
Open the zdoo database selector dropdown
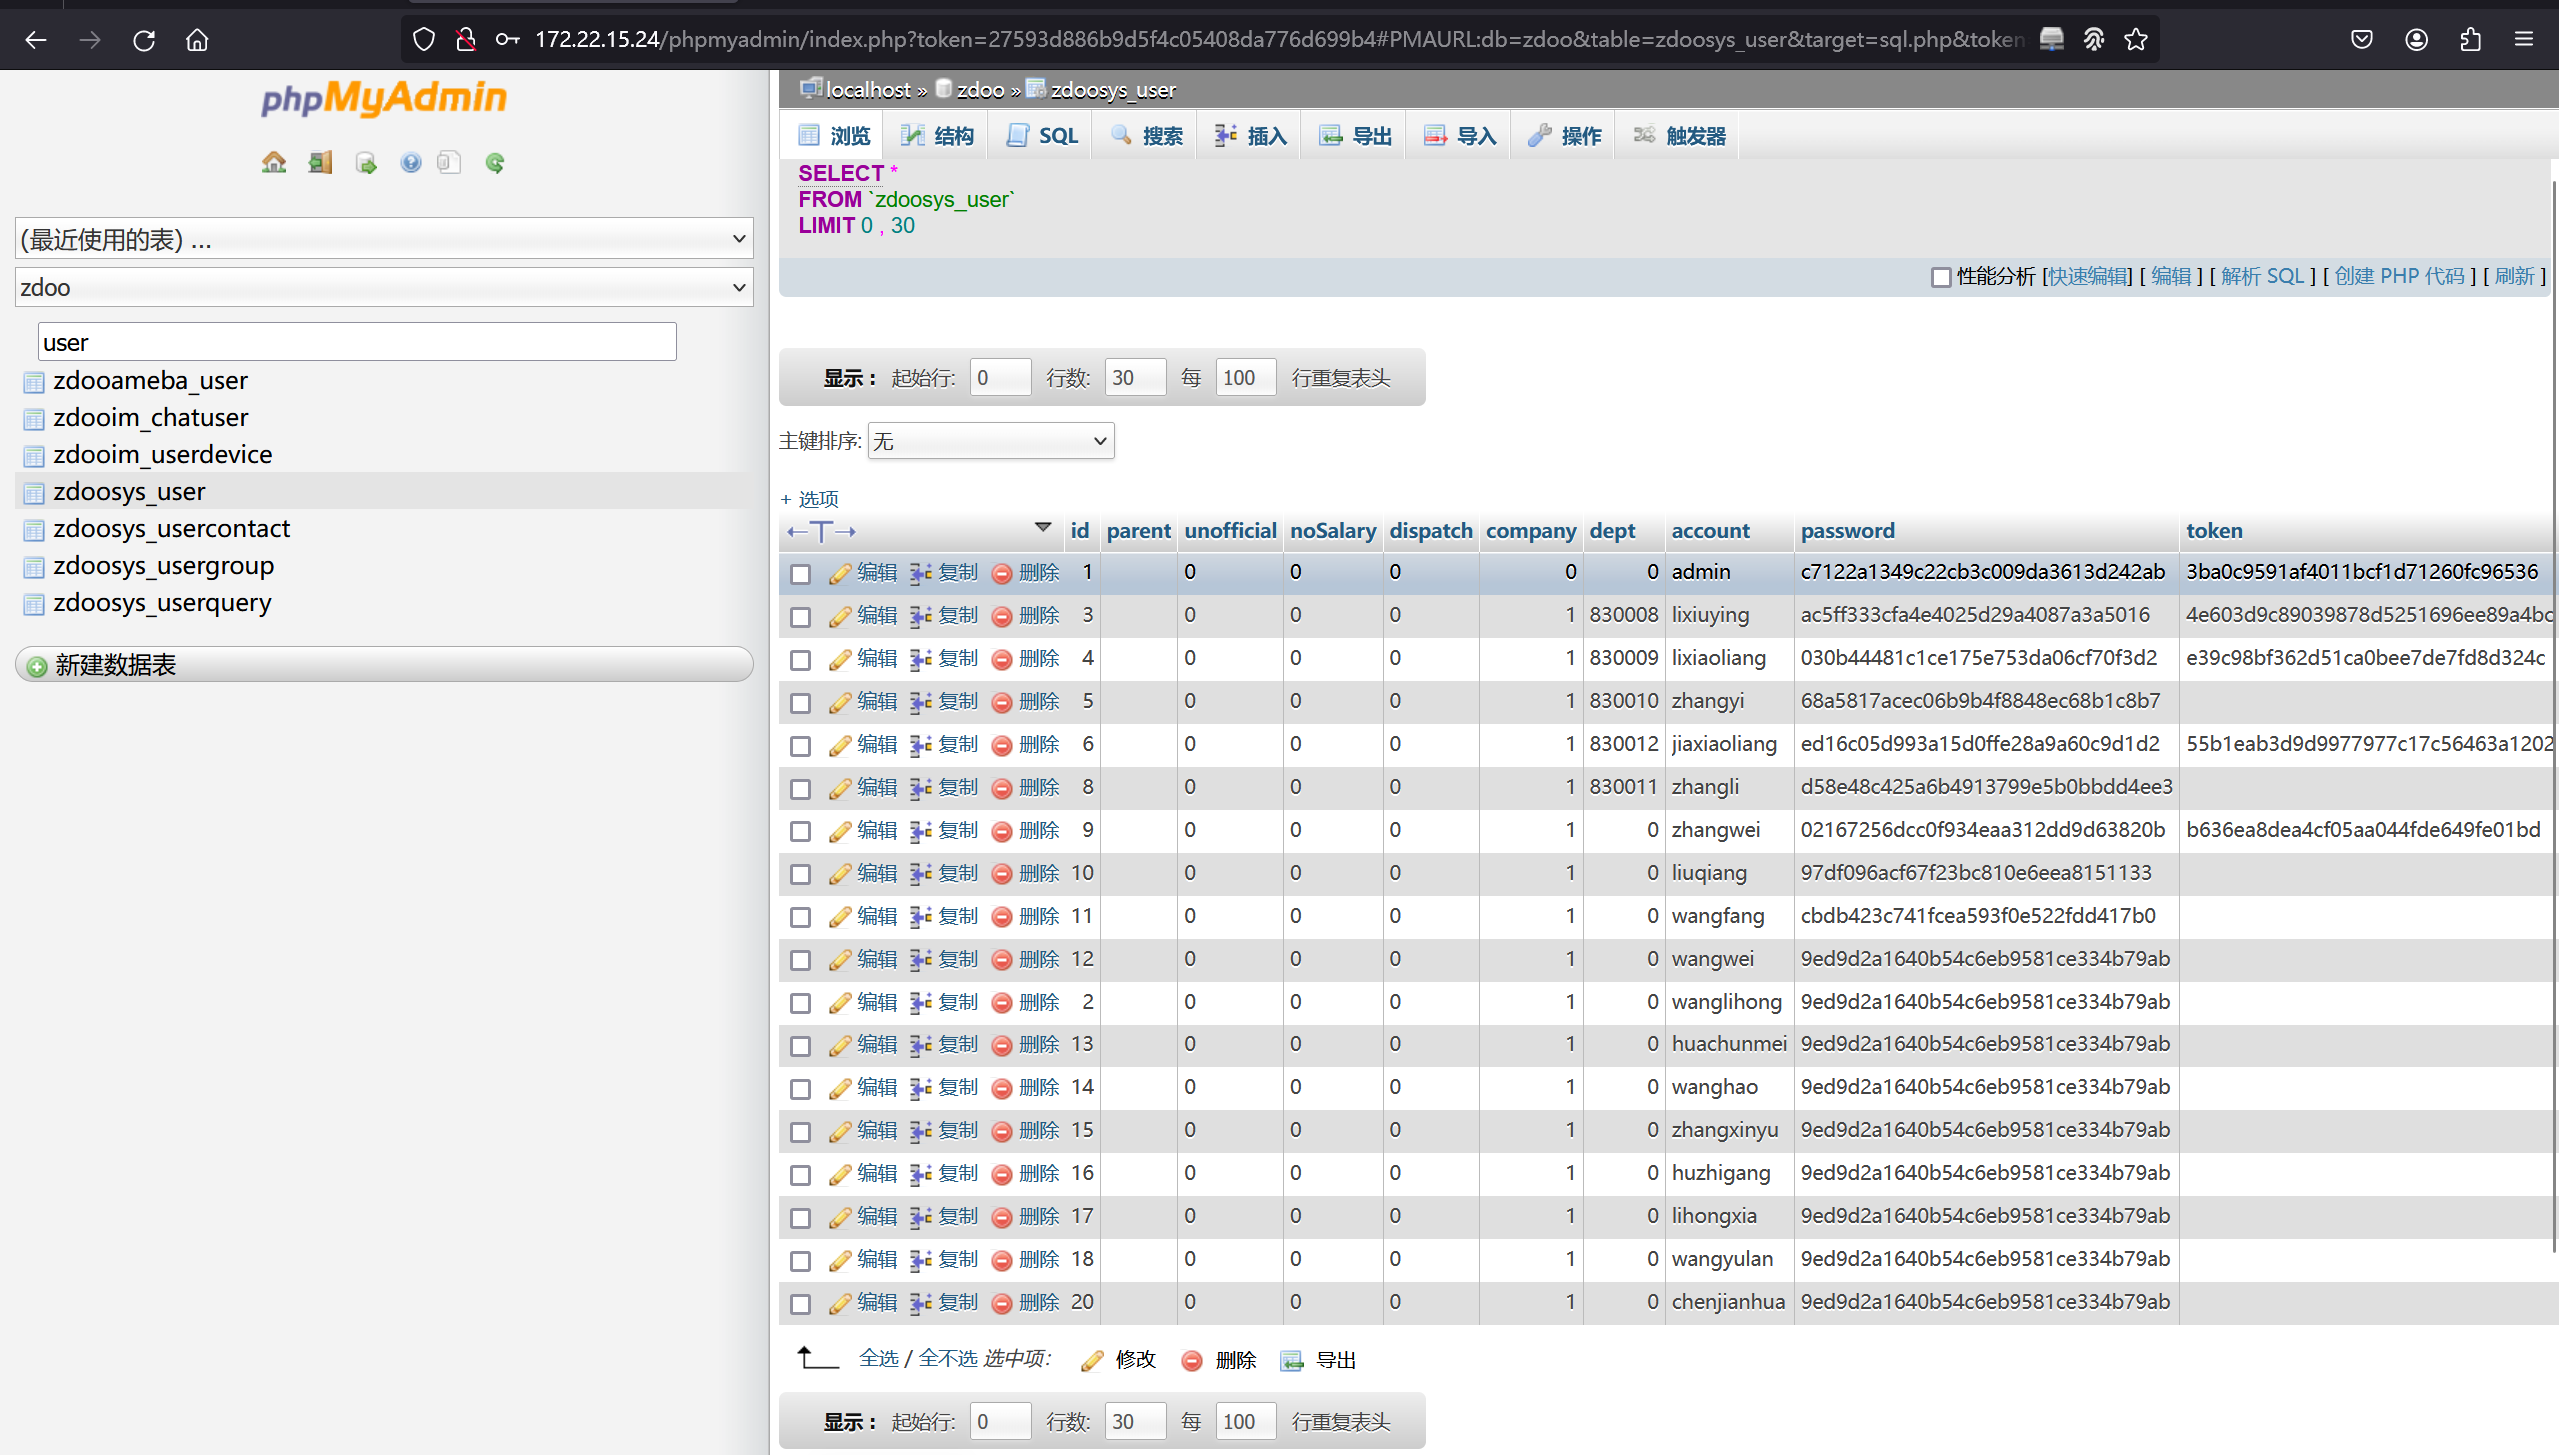click(x=384, y=288)
